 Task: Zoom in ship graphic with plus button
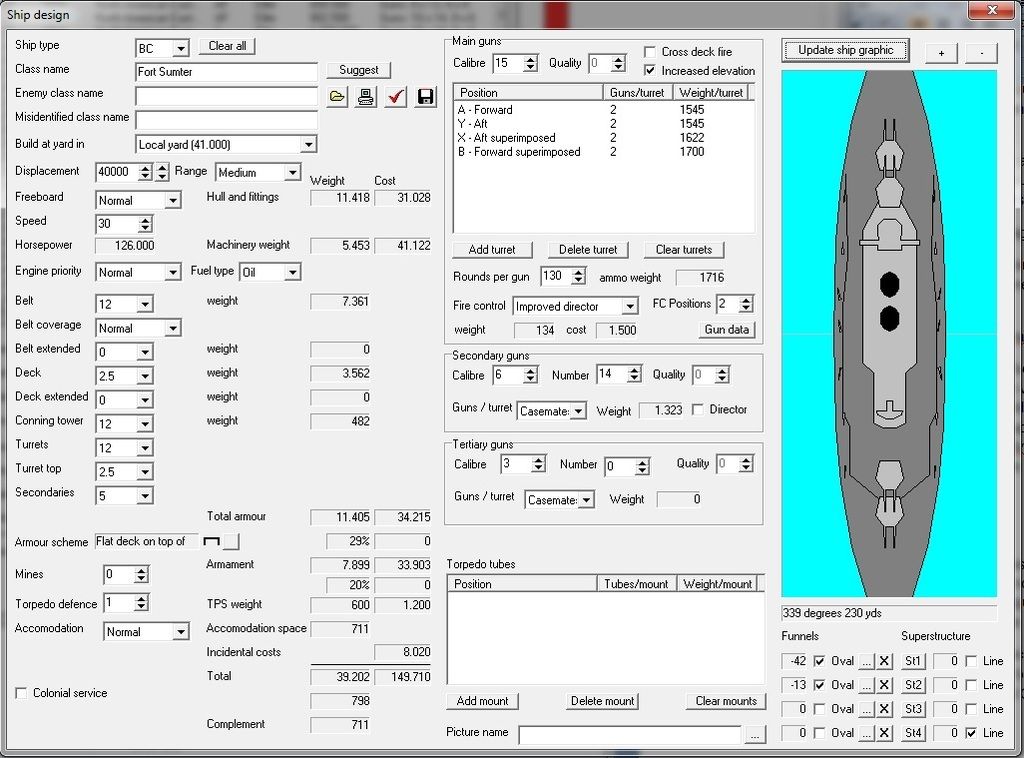tap(941, 52)
